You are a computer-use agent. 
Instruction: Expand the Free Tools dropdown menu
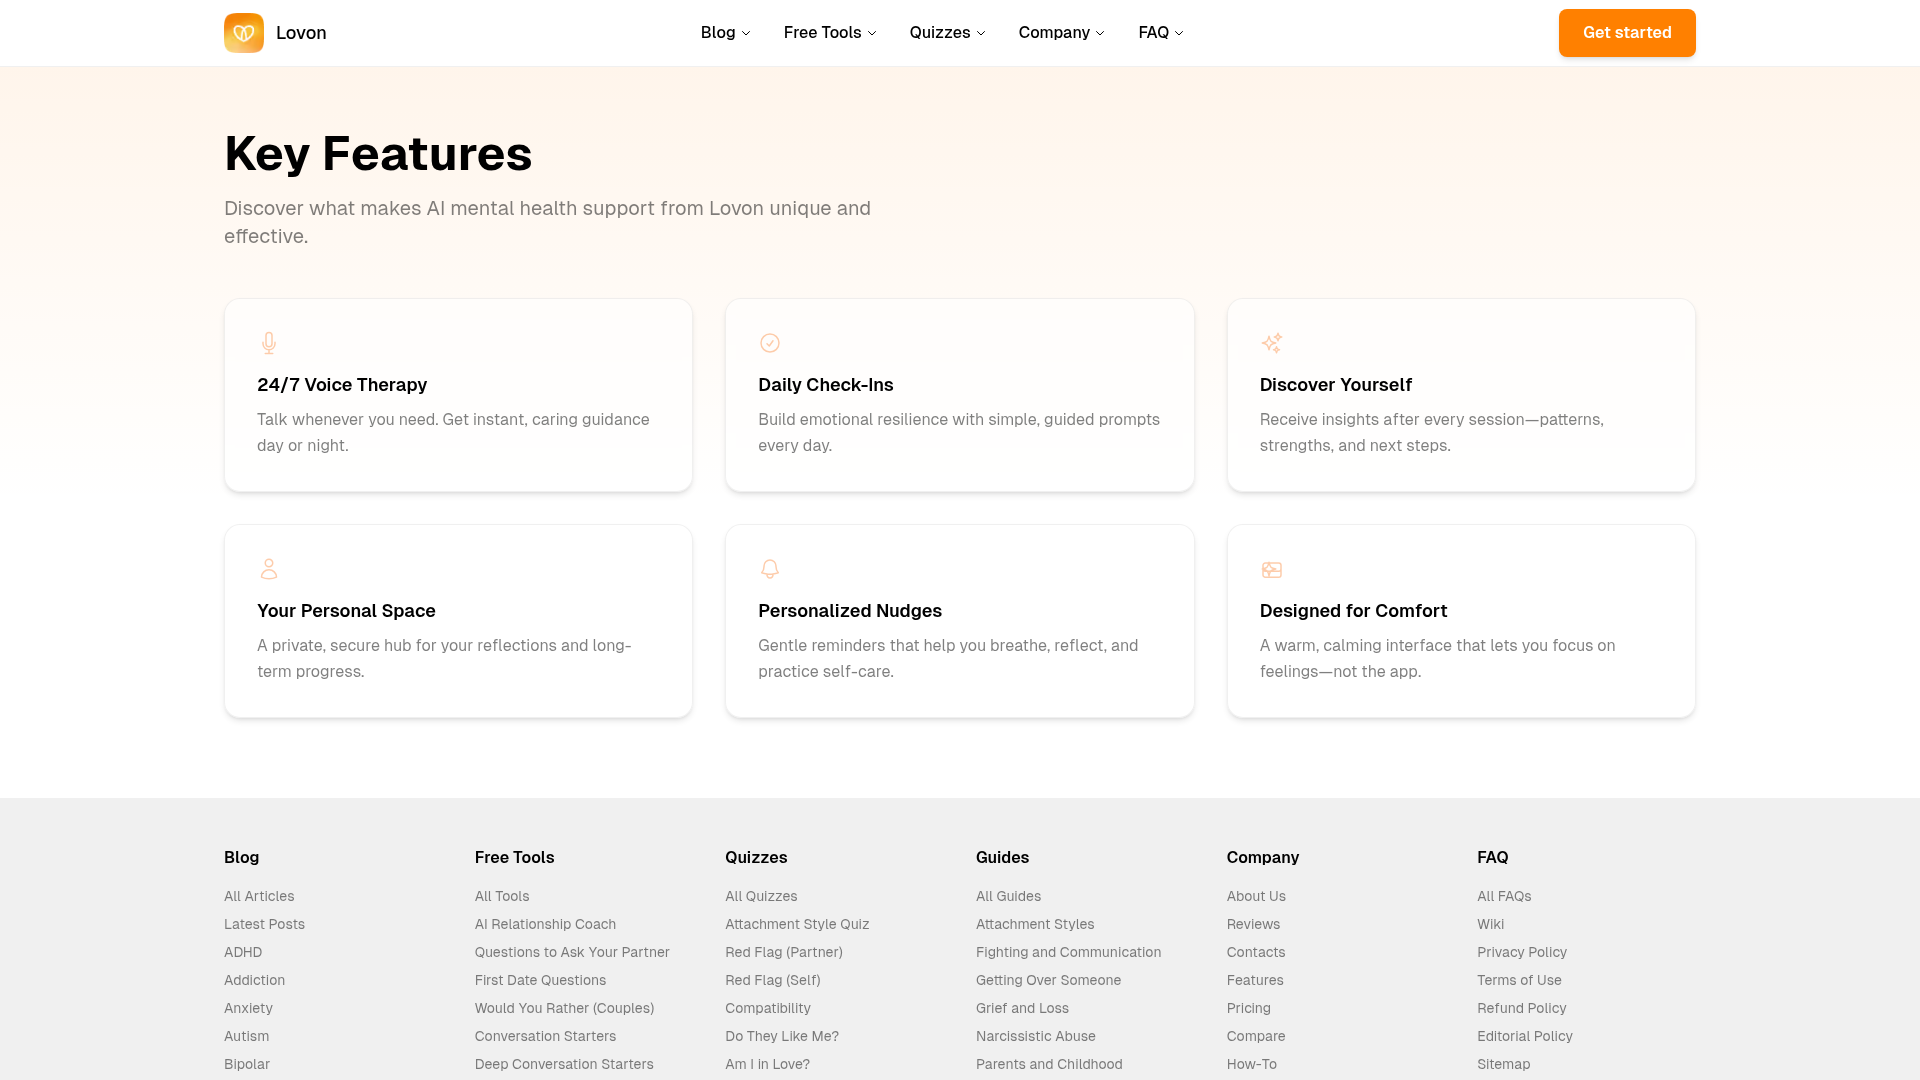click(830, 33)
